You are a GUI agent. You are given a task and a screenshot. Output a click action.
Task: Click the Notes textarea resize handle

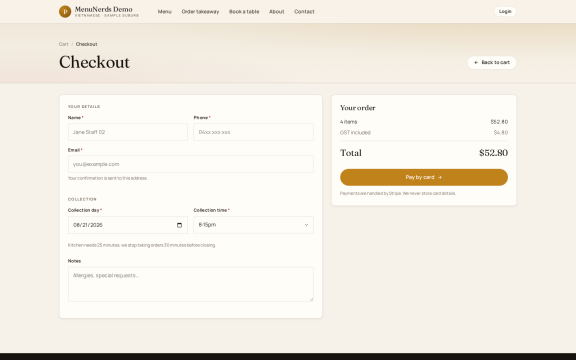(311, 299)
